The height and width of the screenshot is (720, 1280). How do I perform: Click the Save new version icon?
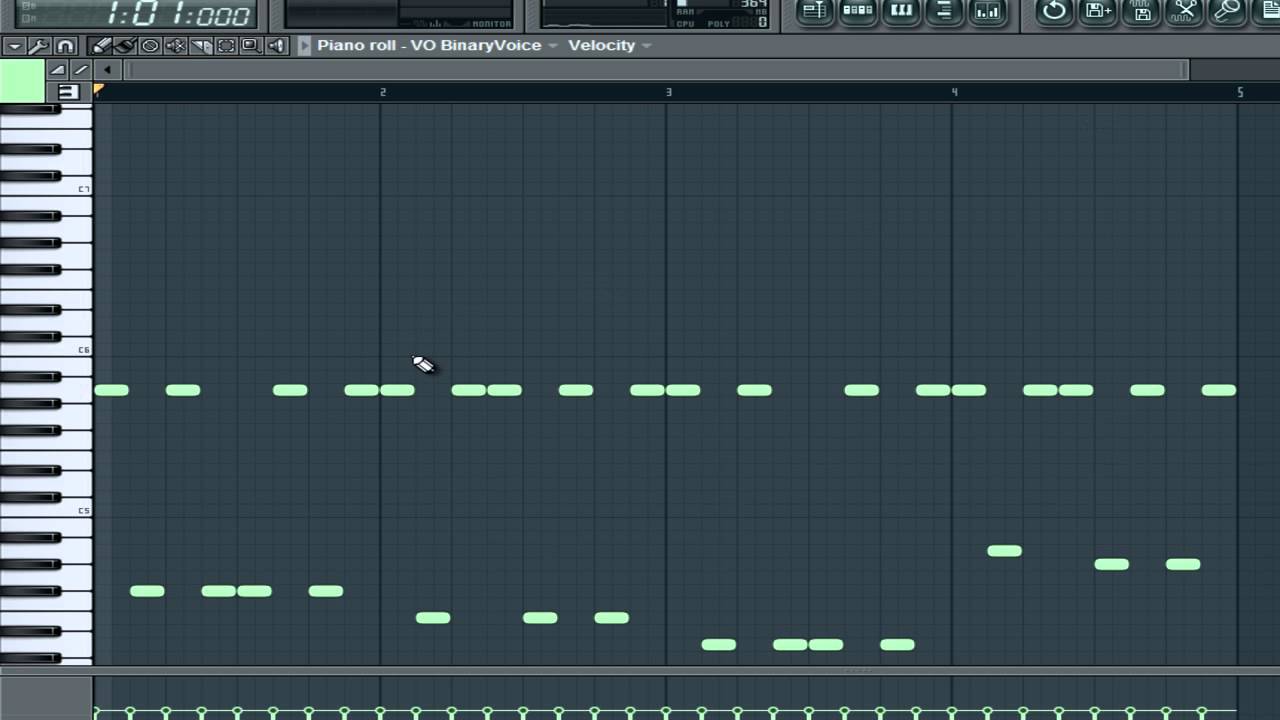1098,11
